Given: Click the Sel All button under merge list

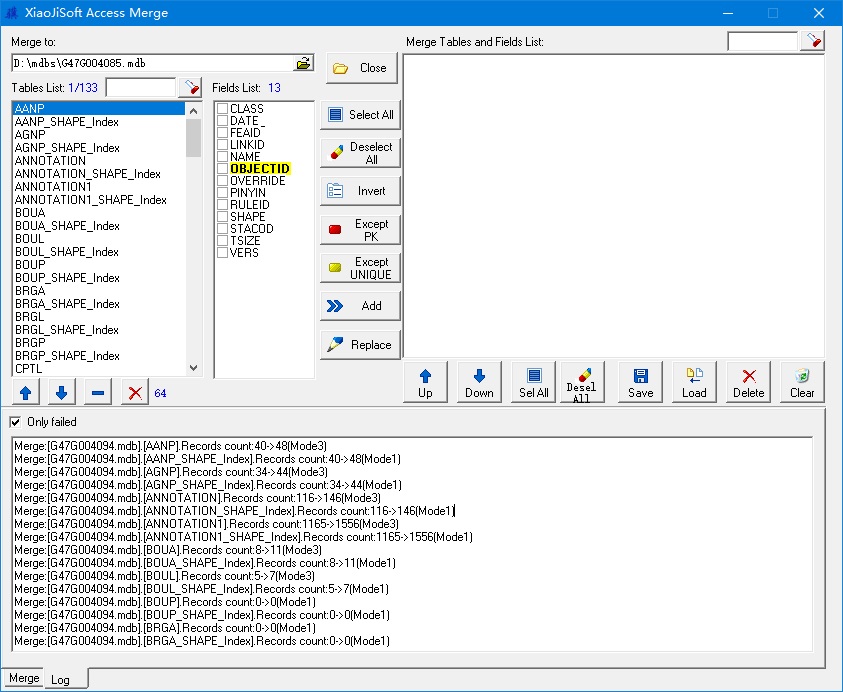Looking at the screenshot, I should (x=533, y=382).
